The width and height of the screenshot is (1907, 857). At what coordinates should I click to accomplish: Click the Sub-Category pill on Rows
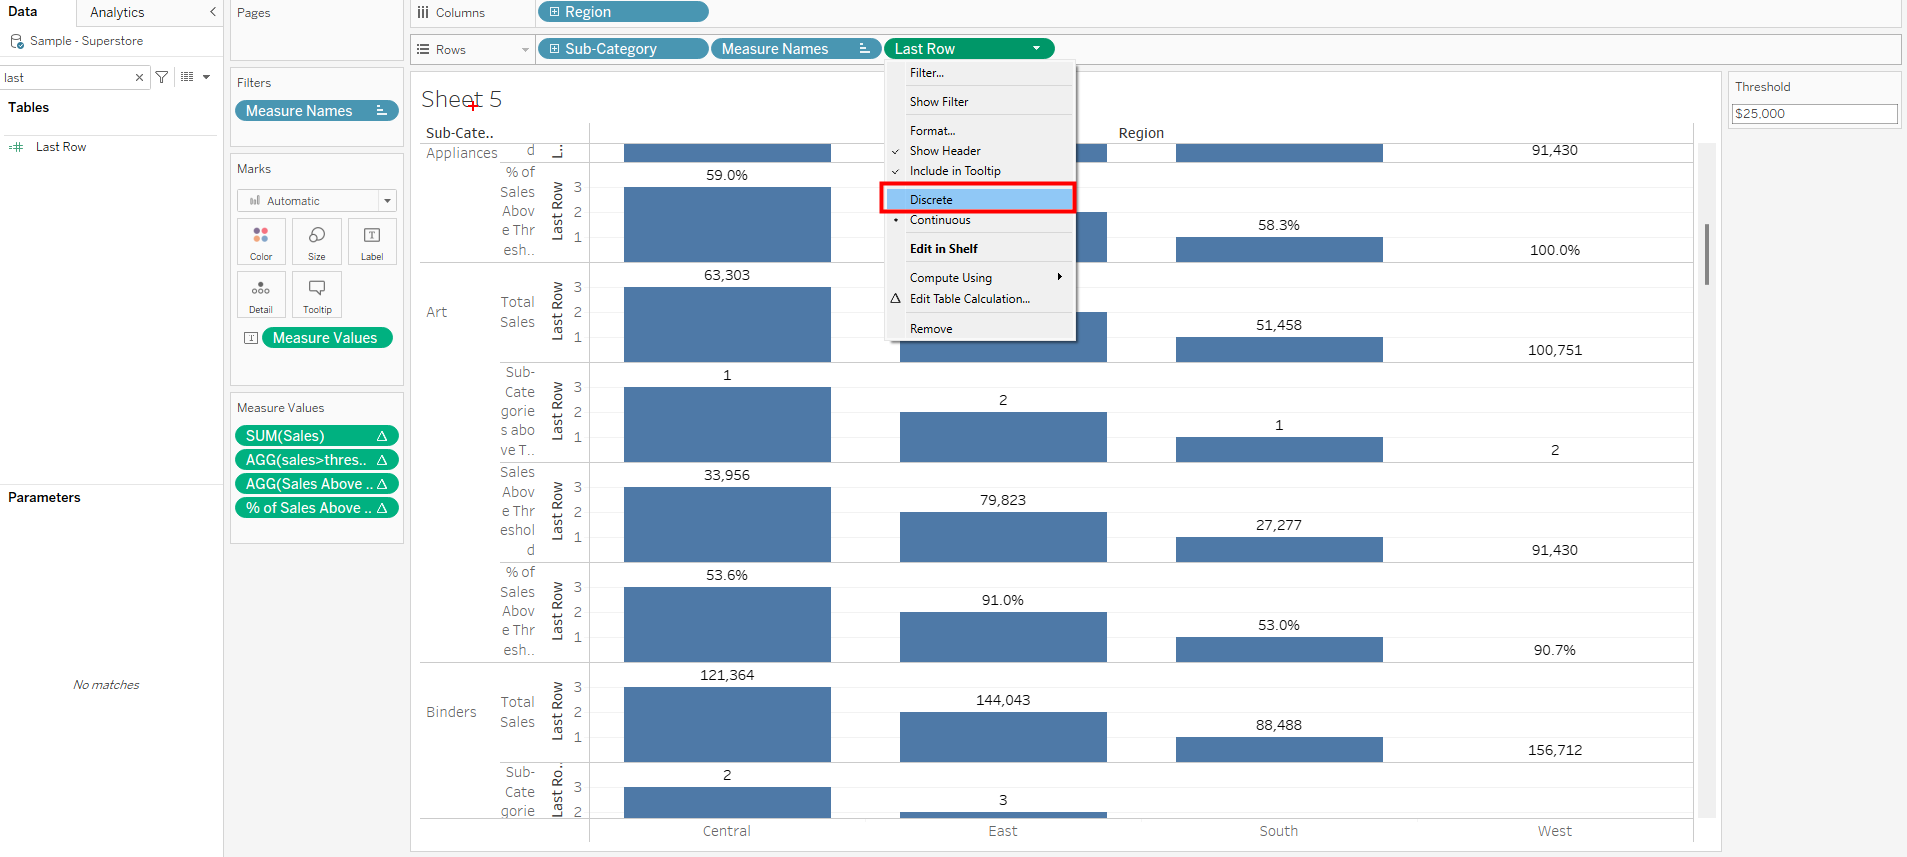point(623,48)
